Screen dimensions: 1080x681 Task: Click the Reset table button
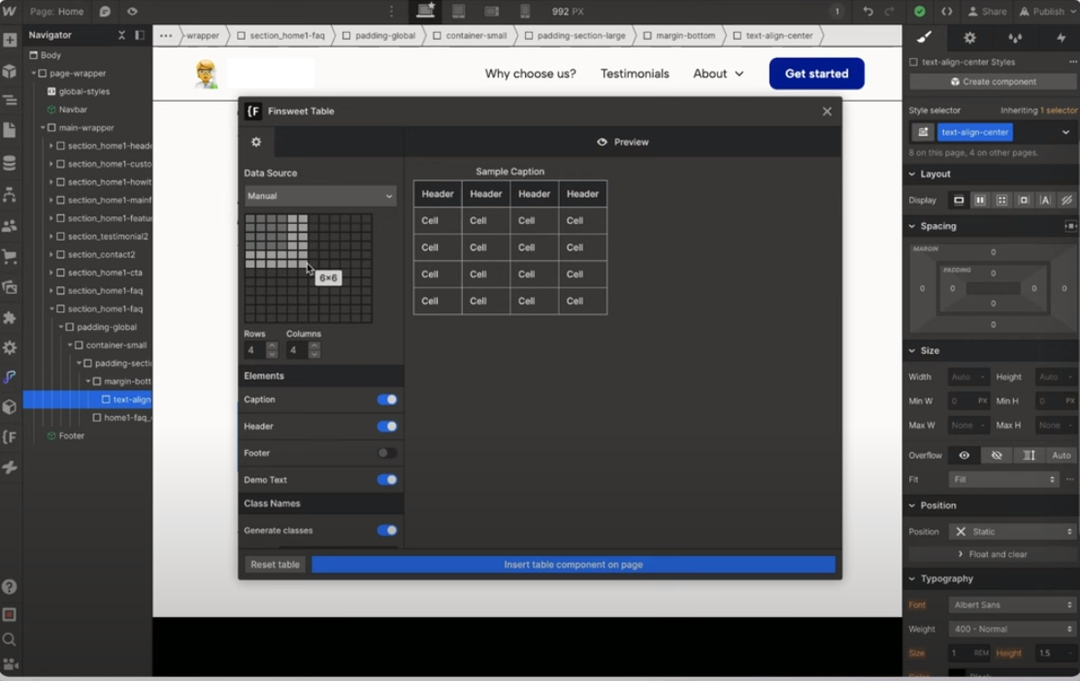tap(275, 565)
